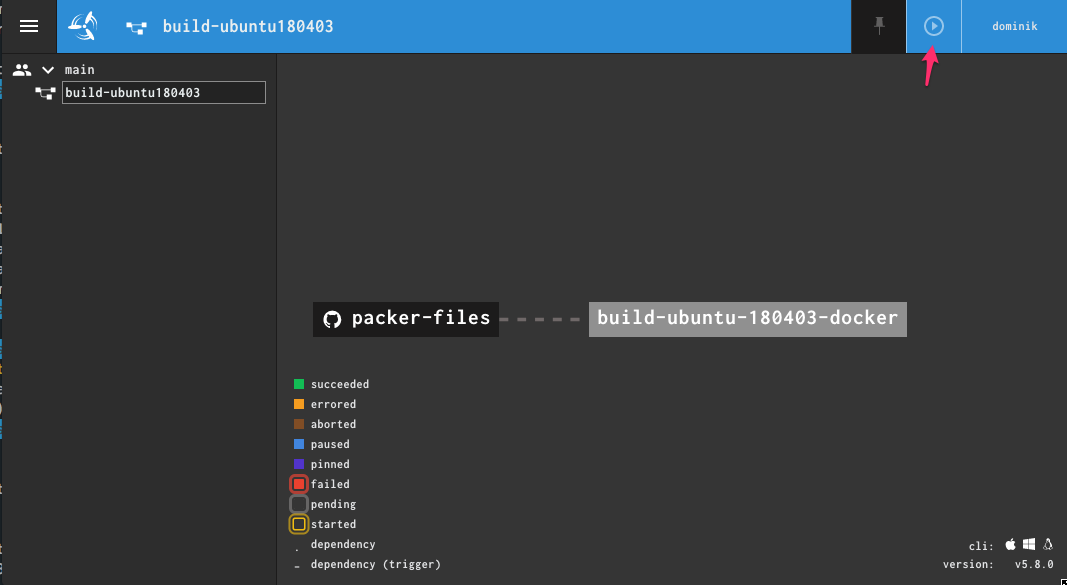
Task: Click the Concourse logo in header
Action: coord(83,26)
